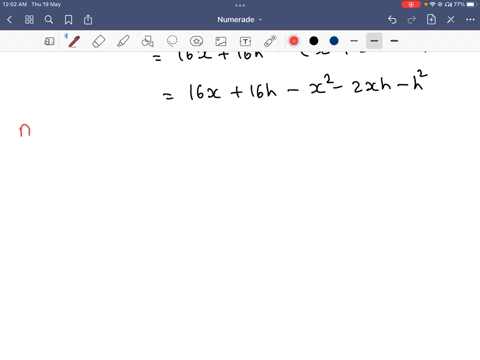Image resolution: width=480 pixels, height=360 pixels.
Task: Select the thickest stroke width
Action: pyautogui.click(x=394, y=41)
